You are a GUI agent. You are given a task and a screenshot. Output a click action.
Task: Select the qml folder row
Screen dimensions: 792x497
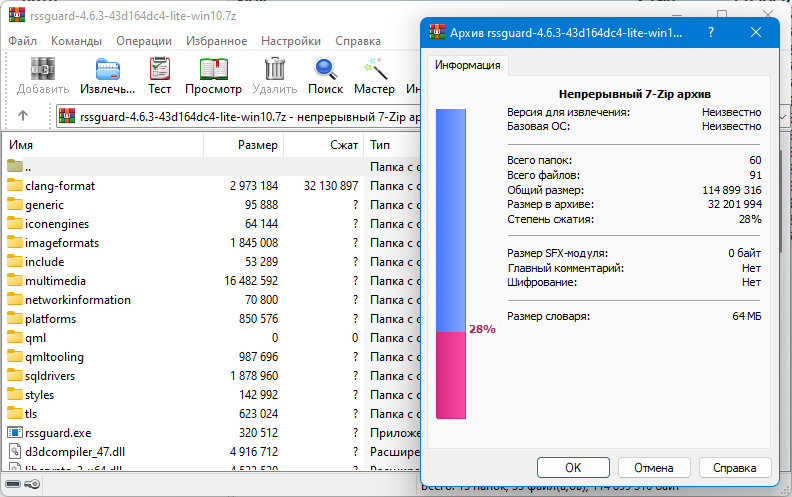pos(211,337)
